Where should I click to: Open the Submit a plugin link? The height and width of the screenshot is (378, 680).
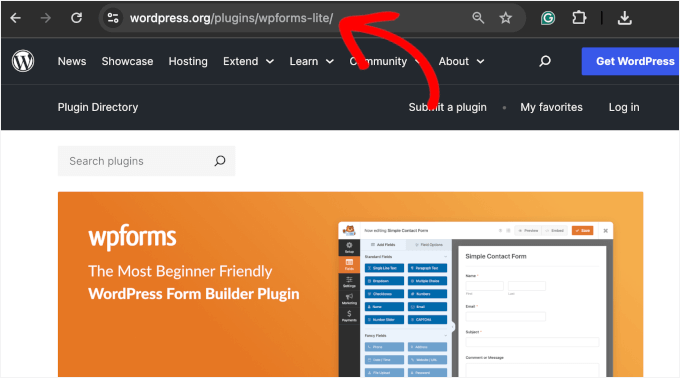(x=448, y=107)
